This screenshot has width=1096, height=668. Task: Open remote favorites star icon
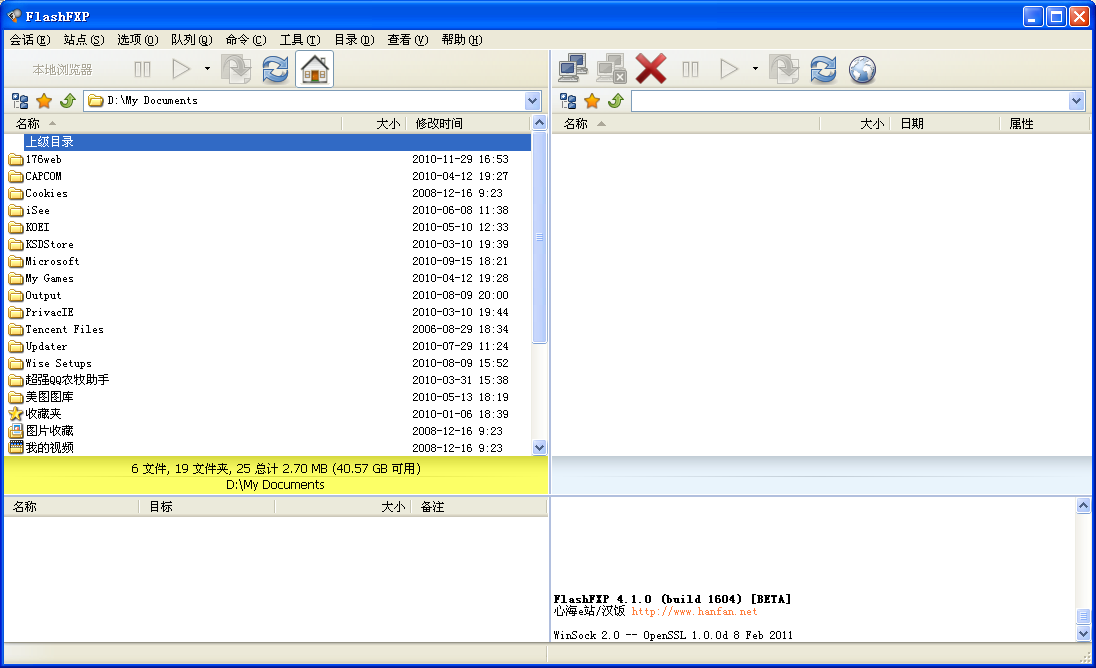tap(593, 100)
